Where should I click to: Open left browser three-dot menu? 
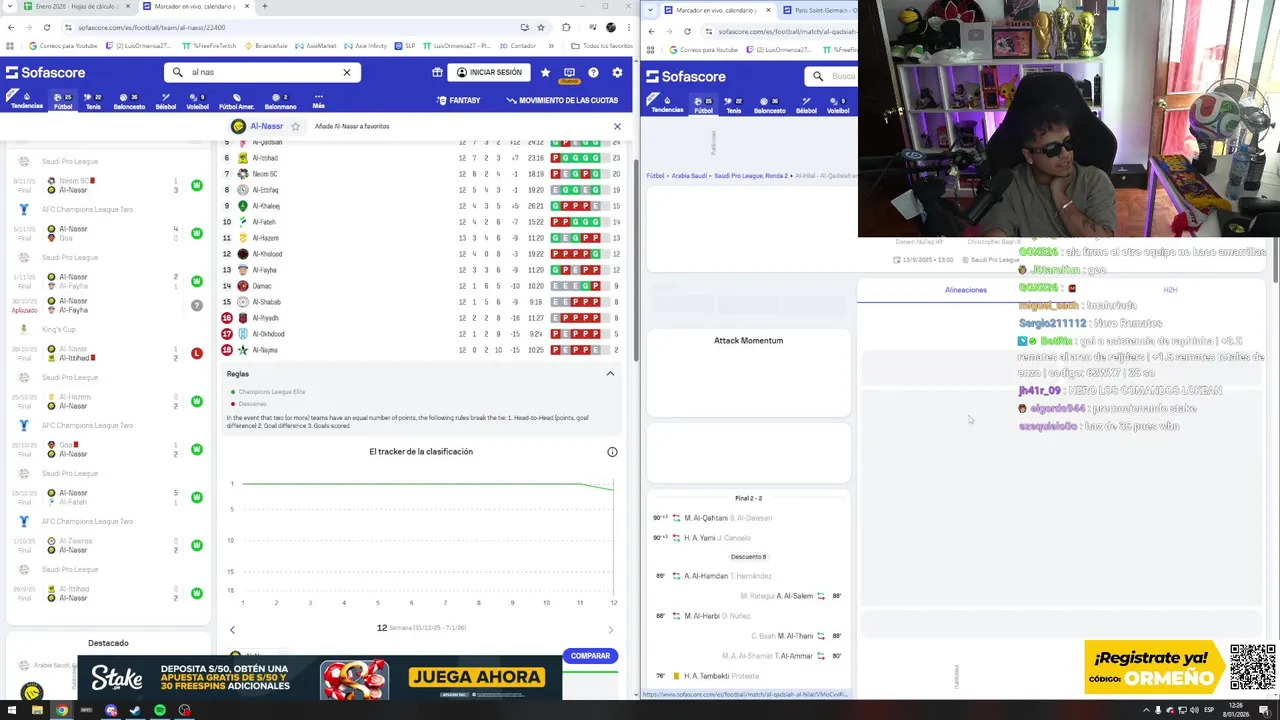[x=627, y=27]
